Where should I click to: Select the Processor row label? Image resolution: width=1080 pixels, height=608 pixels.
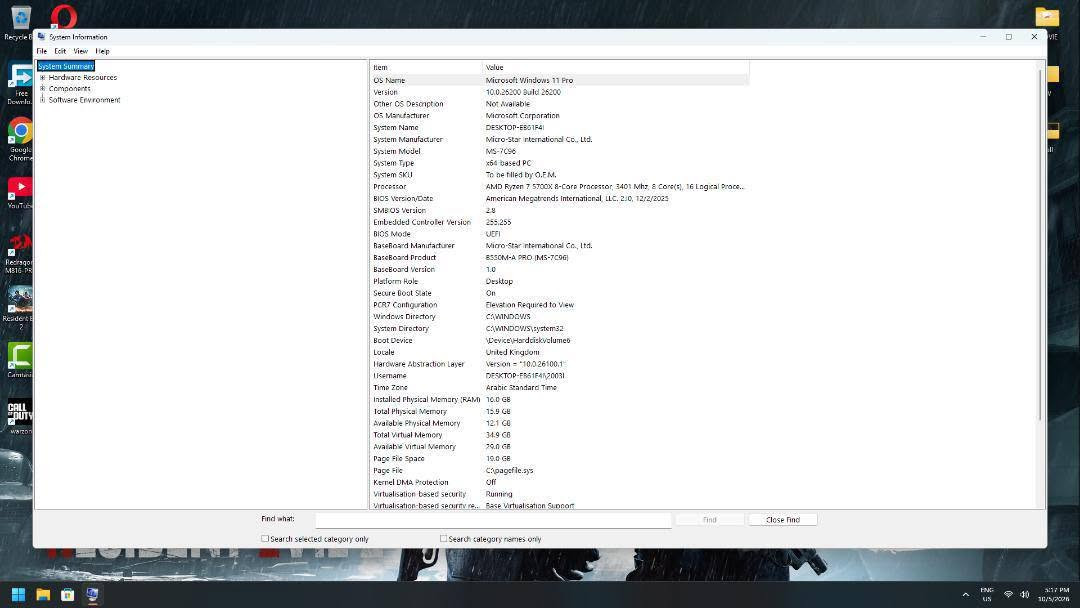click(x=390, y=187)
